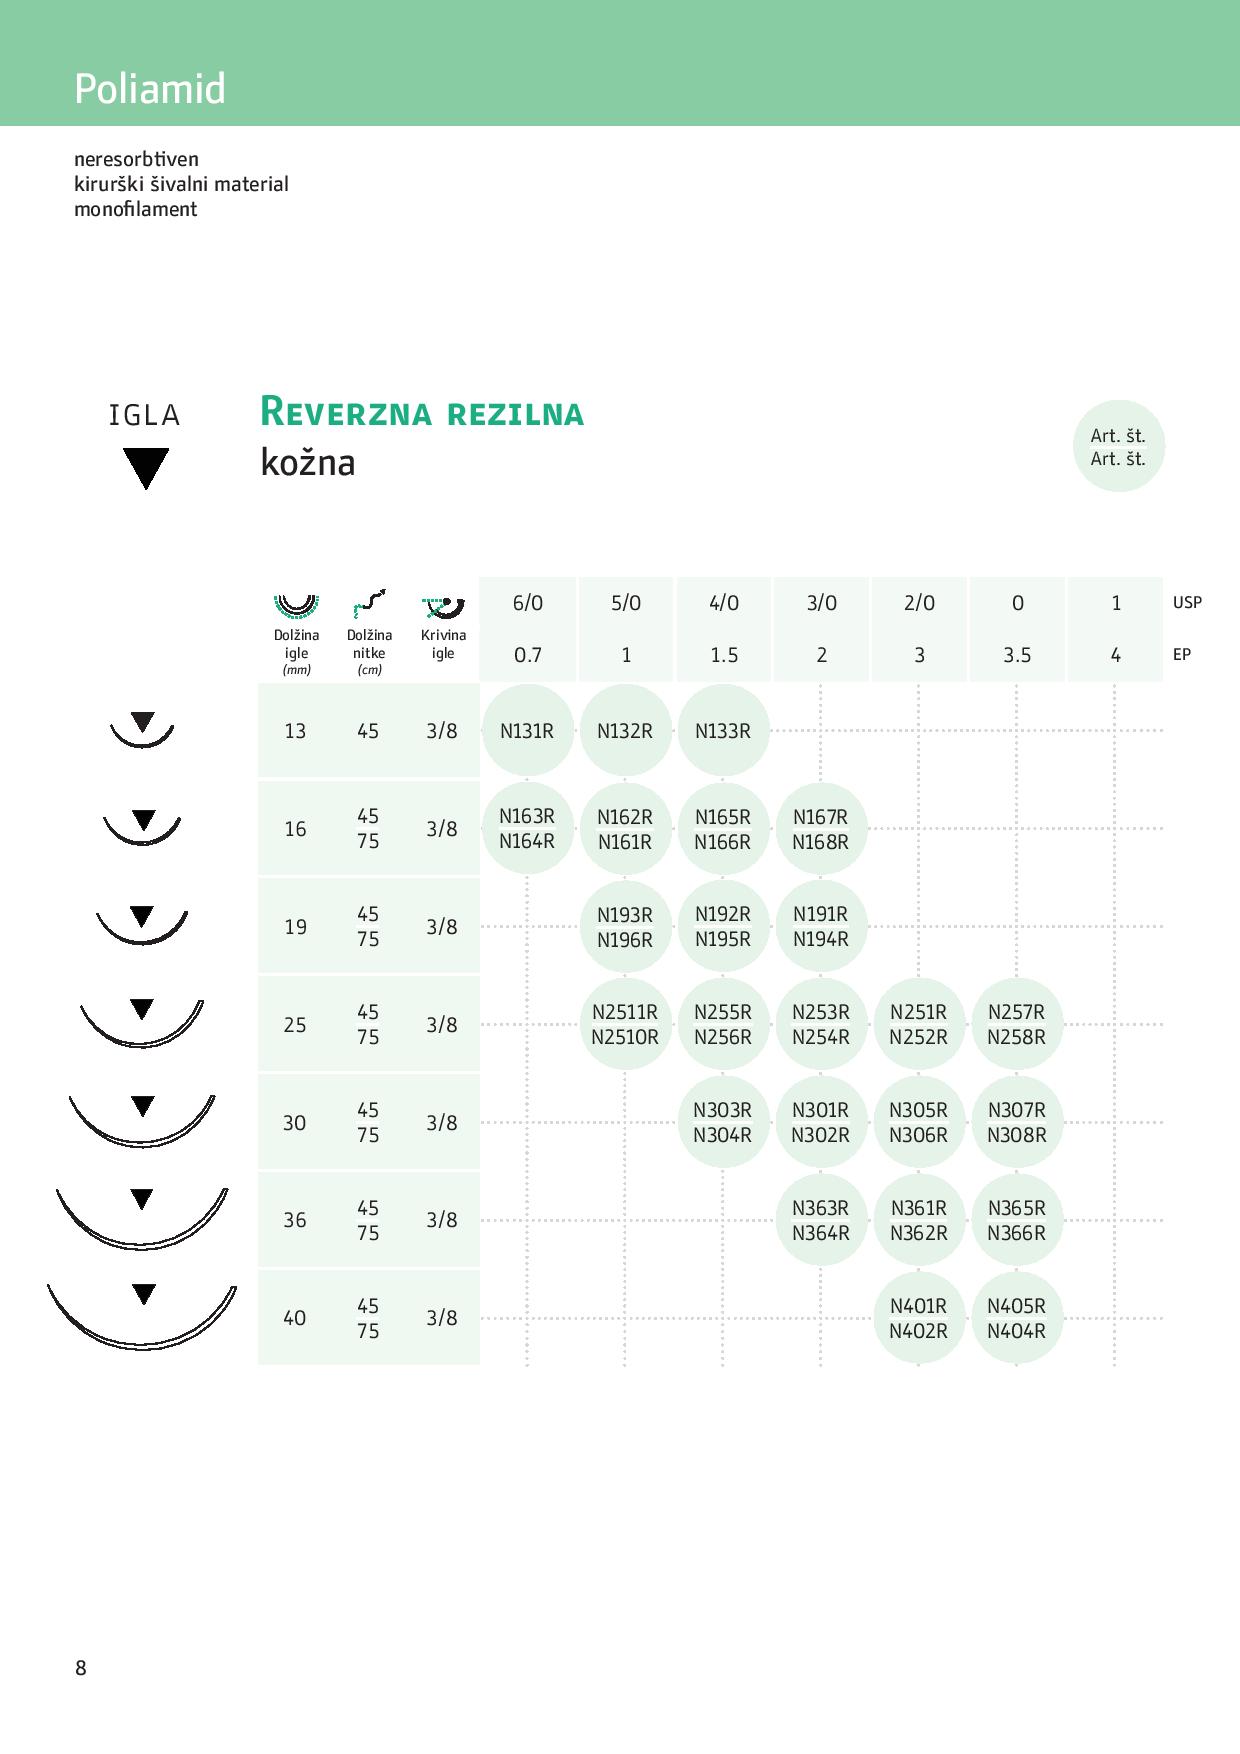1240x1754 pixels.
Task: Click the 25 mm curved needle drawing
Action: (142, 1022)
